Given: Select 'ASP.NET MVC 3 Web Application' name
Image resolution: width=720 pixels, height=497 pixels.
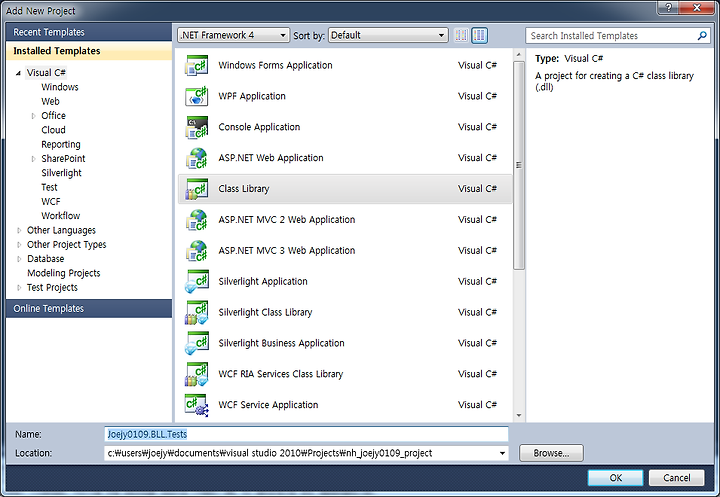Looking at the screenshot, I should (x=287, y=251).
